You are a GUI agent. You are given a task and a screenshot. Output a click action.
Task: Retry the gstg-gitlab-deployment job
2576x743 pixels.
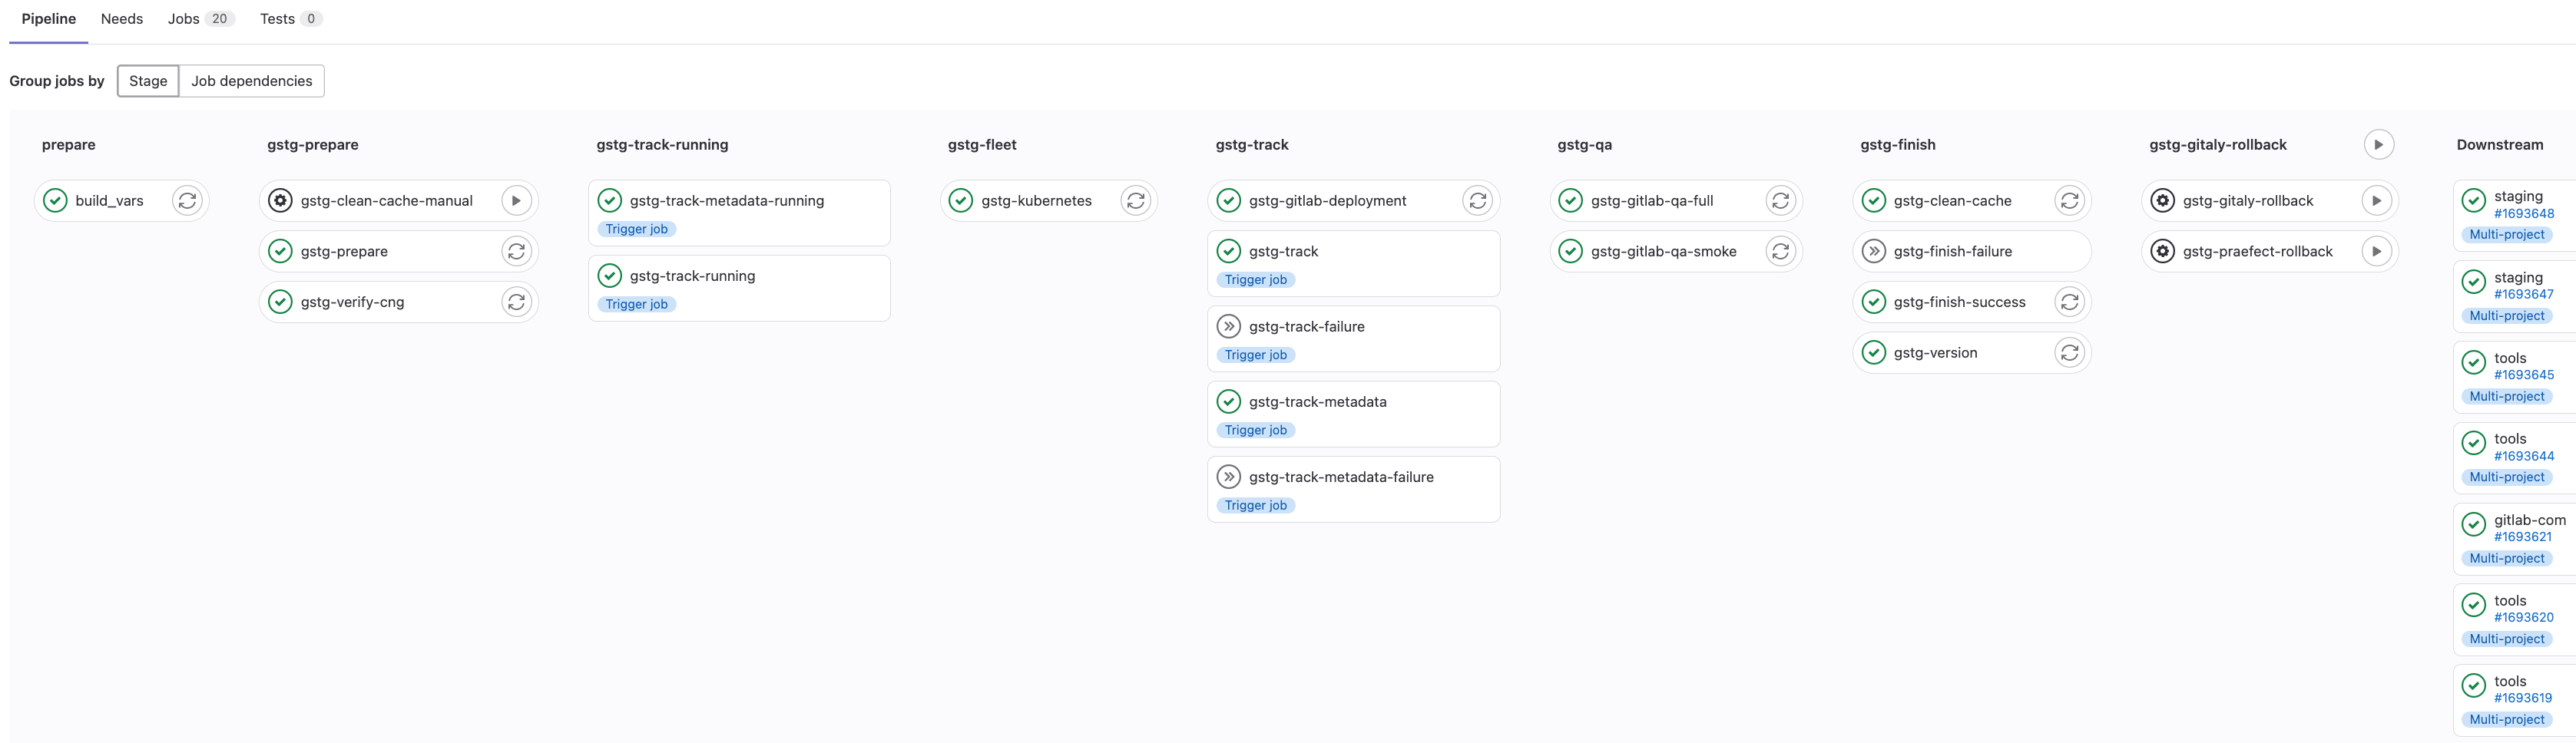[x=1478, y=201]
